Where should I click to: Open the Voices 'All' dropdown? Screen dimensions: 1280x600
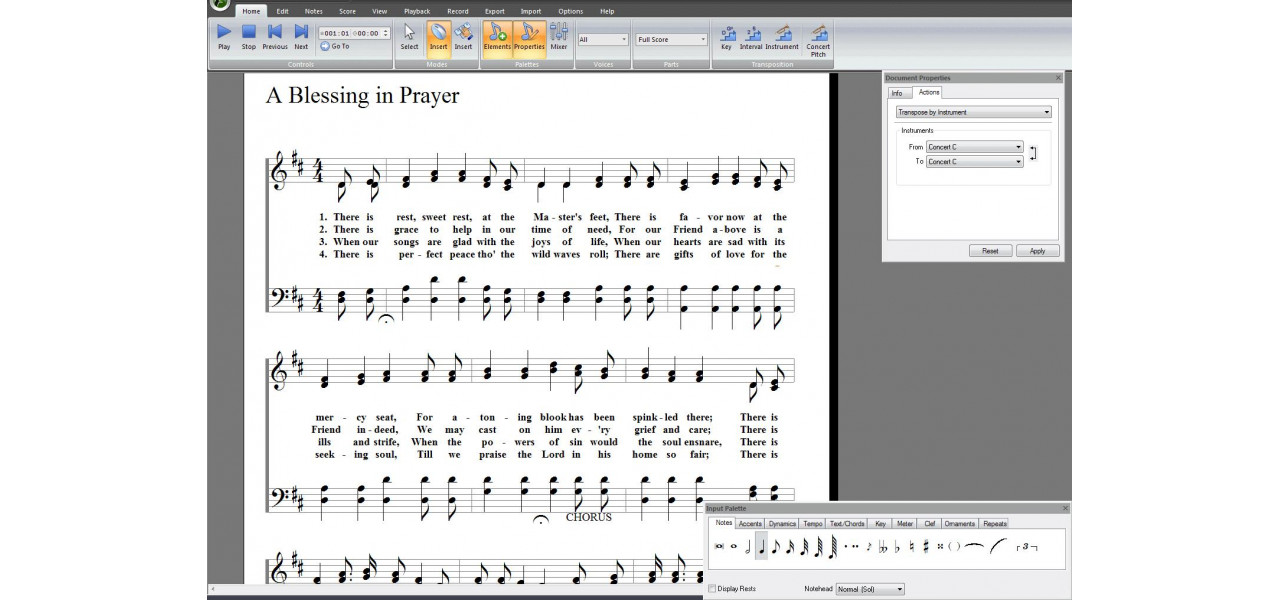(603, 40)
